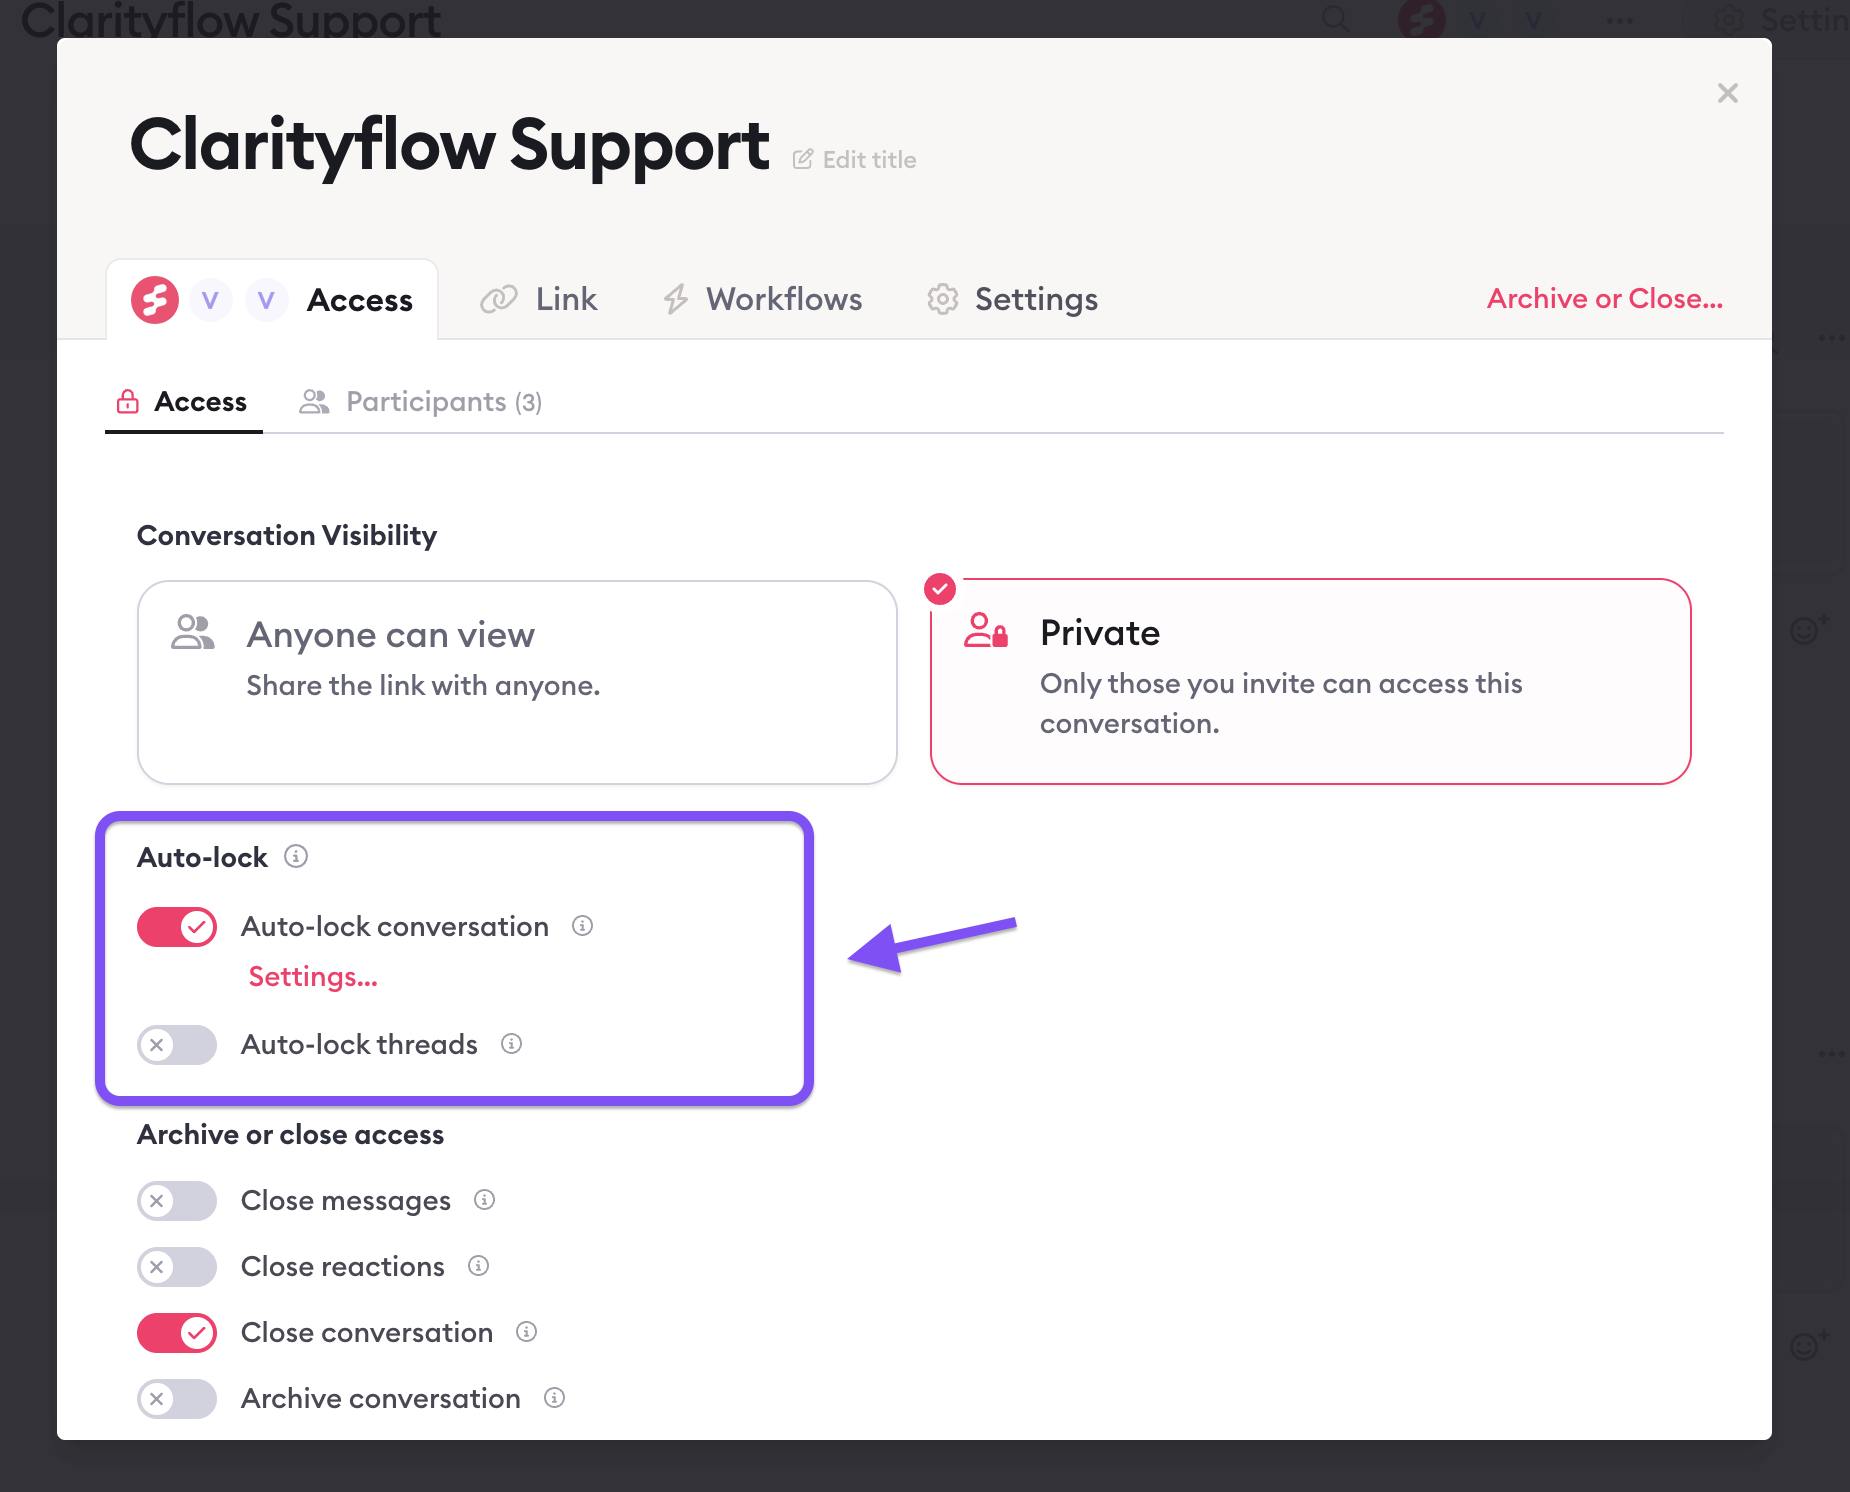The height and width of the screenshot is (1492, 1850).
Task: Show info for Close reactions
Action: click(478, 1266)
